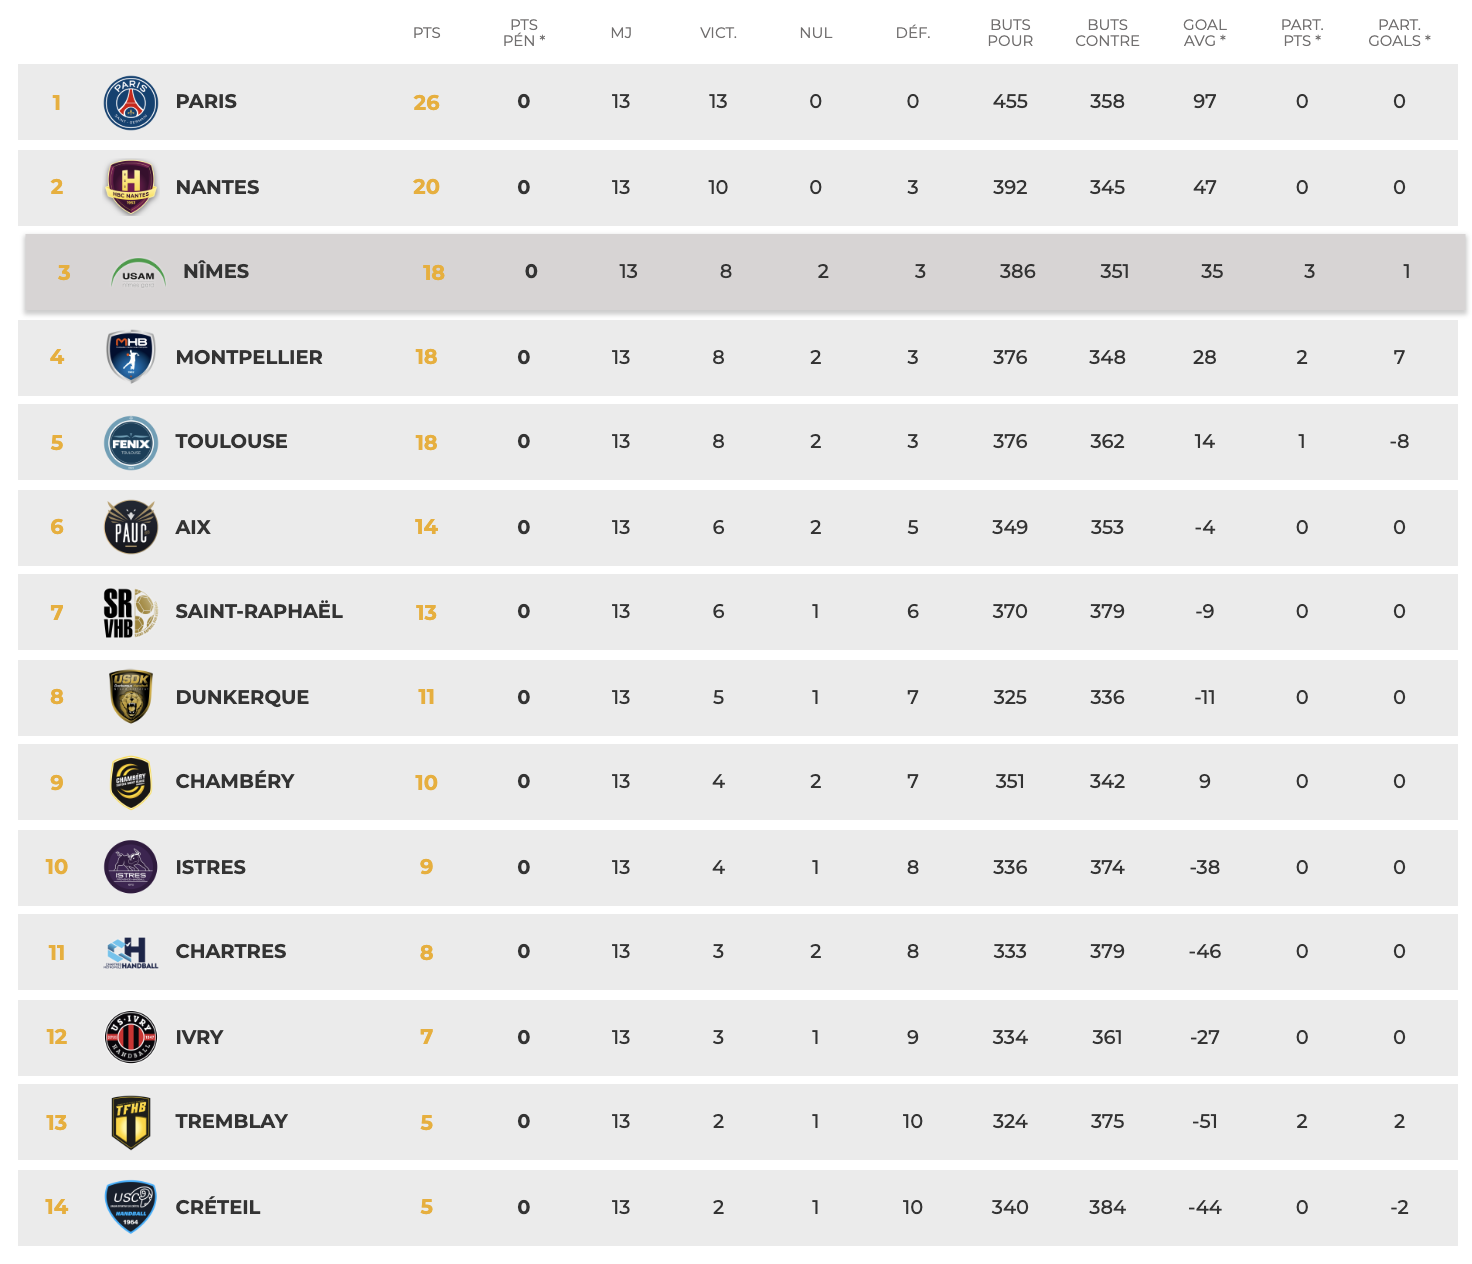Click the BUTS POUR column header
This screenshot has height=1264, width=1472.
click(1010, 33)
